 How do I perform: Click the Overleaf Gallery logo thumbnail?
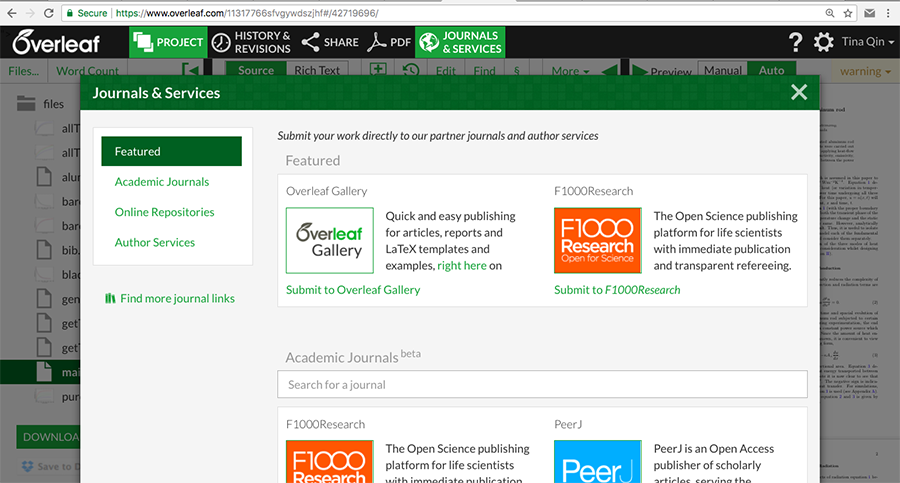click(x=329, y=240)
